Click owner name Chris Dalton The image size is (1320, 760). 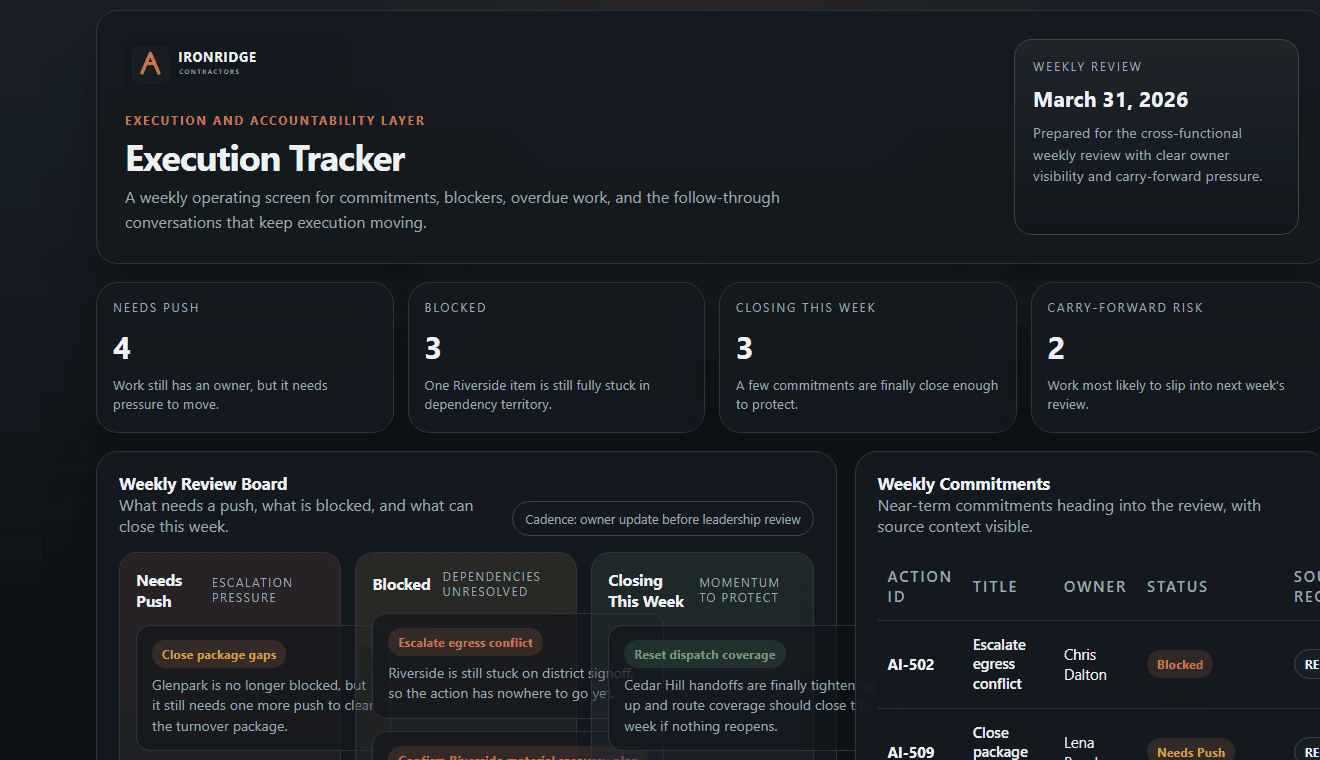[x=1085, y=664]
